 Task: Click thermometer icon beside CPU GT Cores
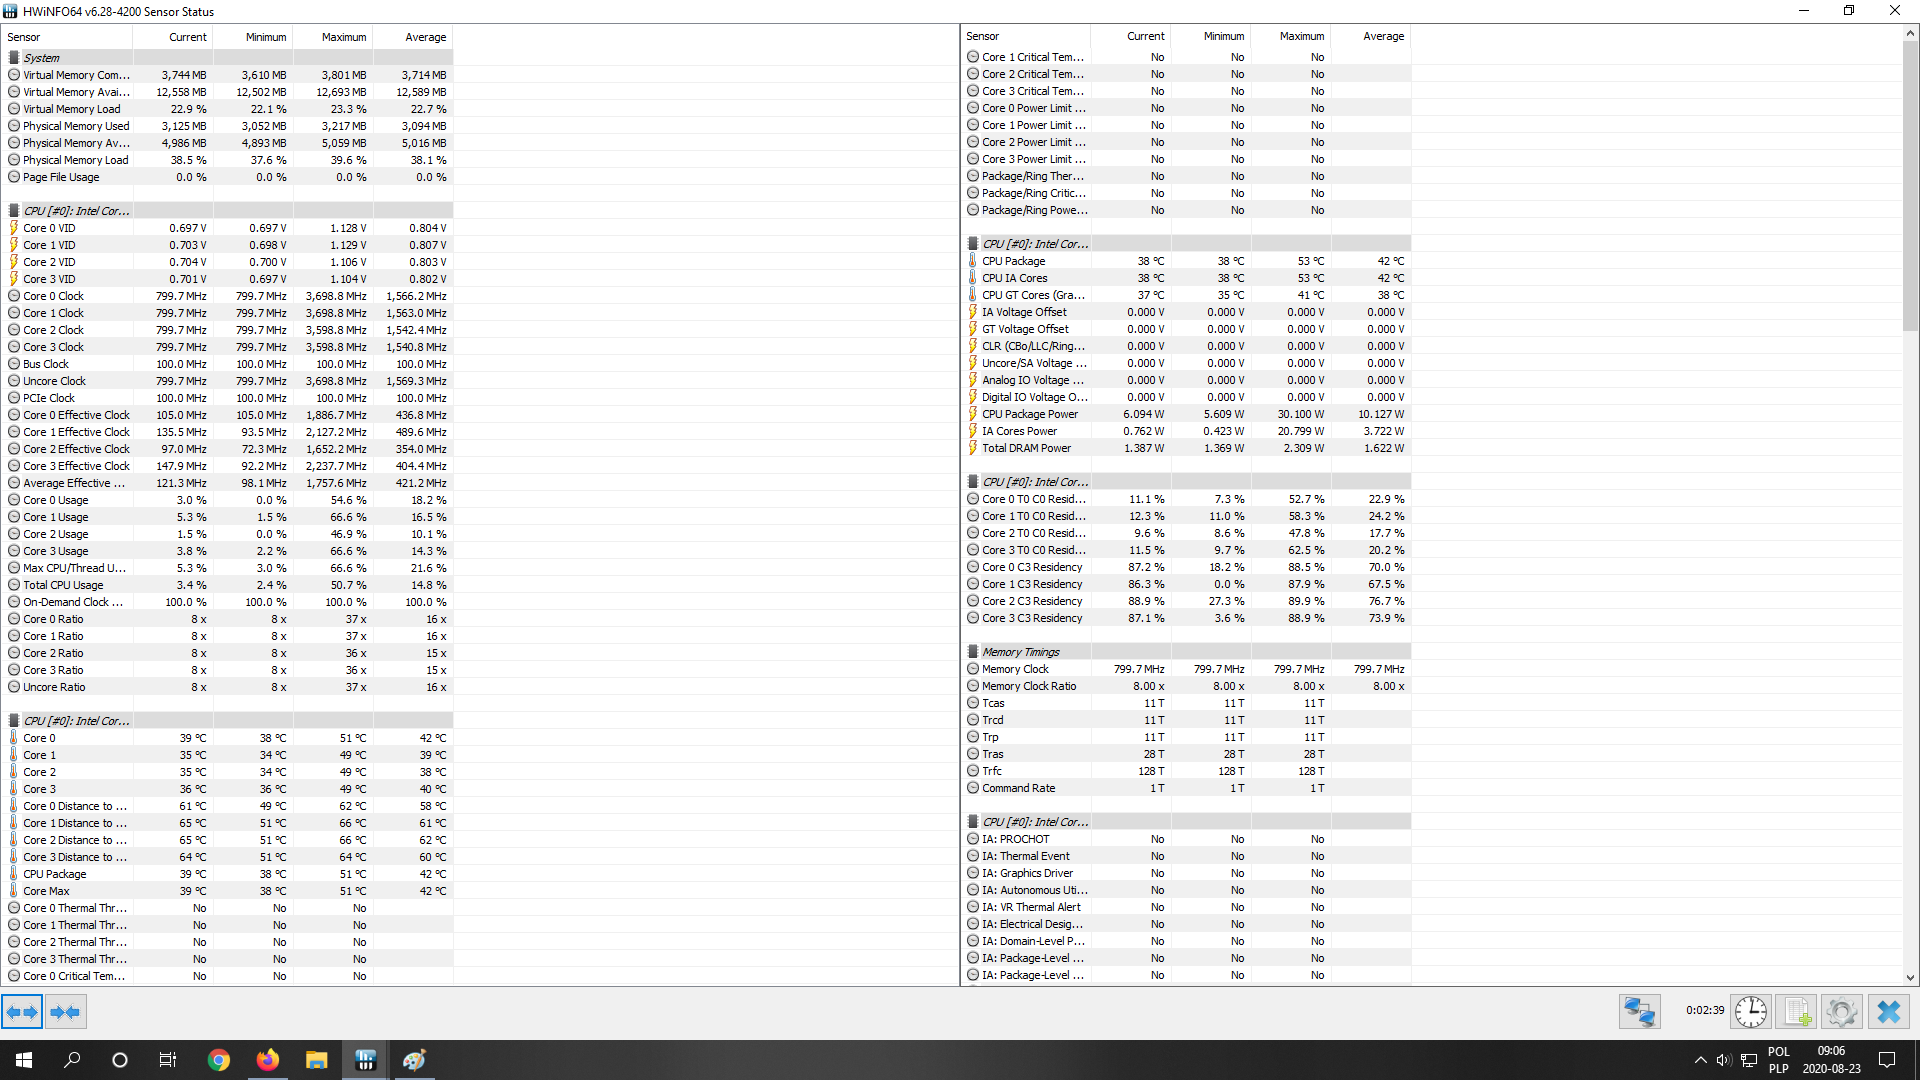[972, 295]
